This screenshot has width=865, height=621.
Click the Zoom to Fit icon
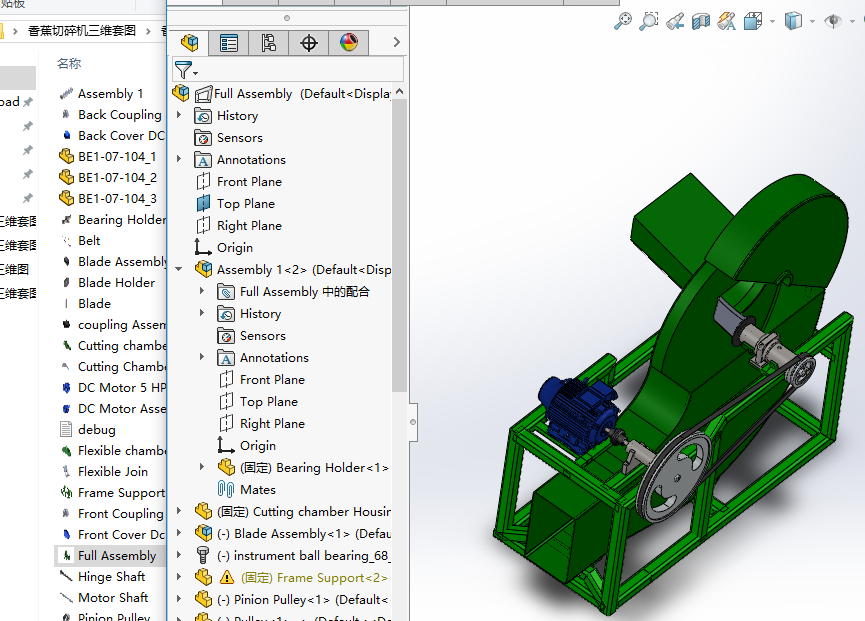(623, 21)
